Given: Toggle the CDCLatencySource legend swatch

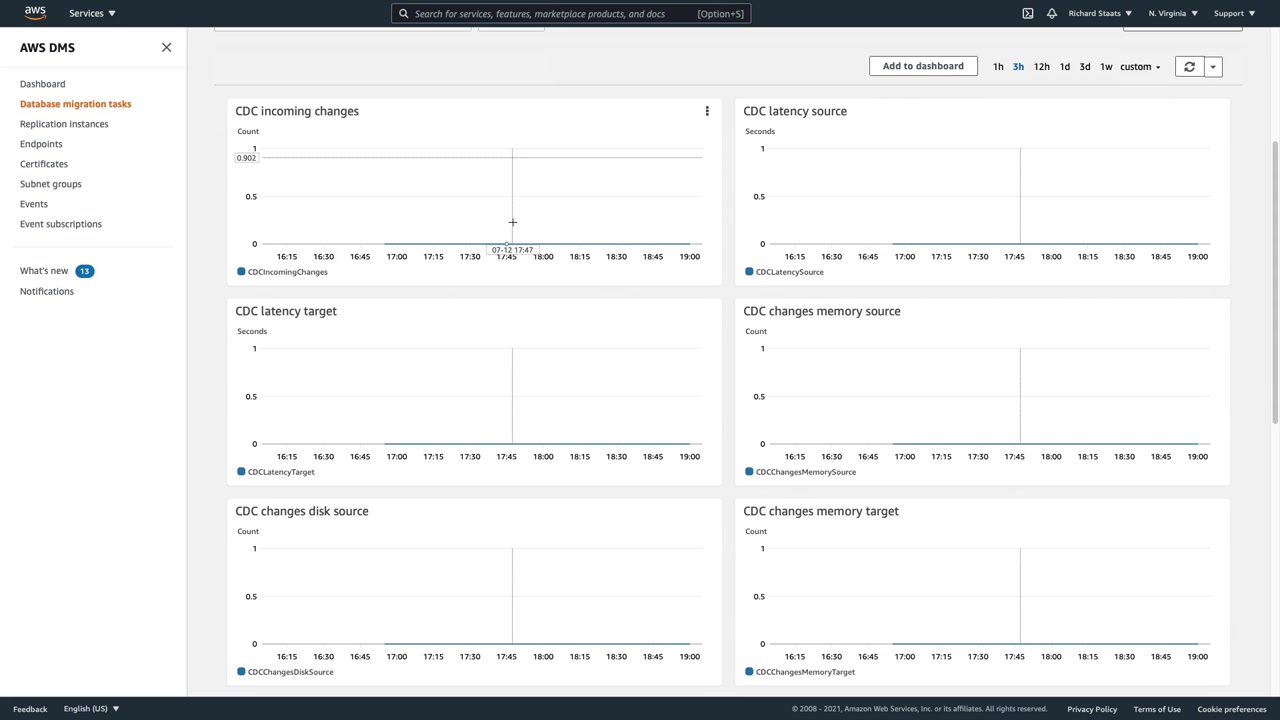Looking at the screenshot, I should tap(749, 272).
